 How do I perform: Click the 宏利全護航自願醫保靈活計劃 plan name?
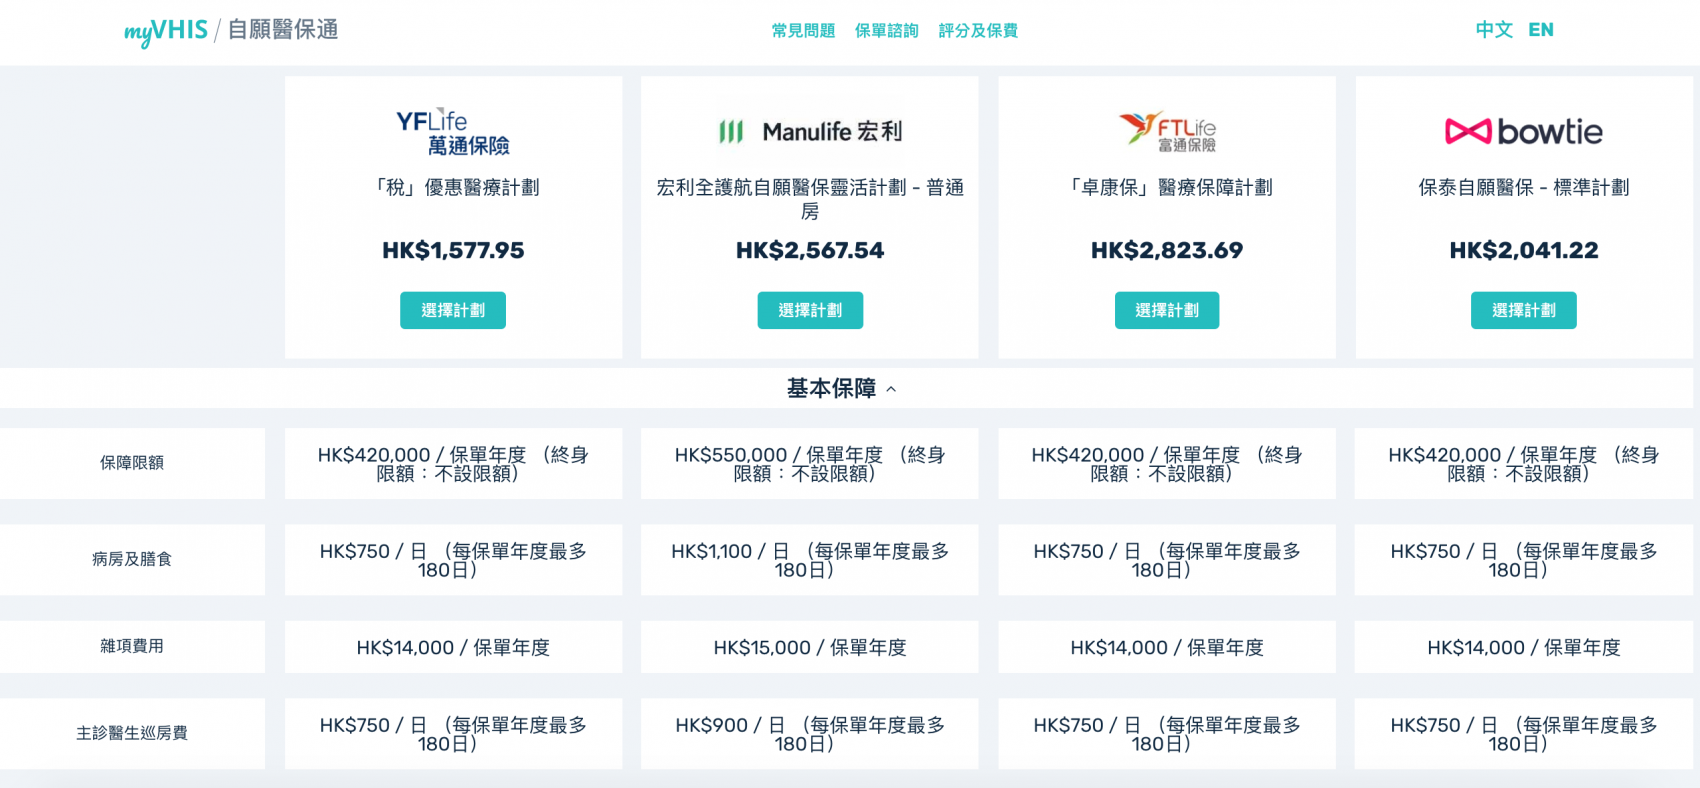(810, 199)
